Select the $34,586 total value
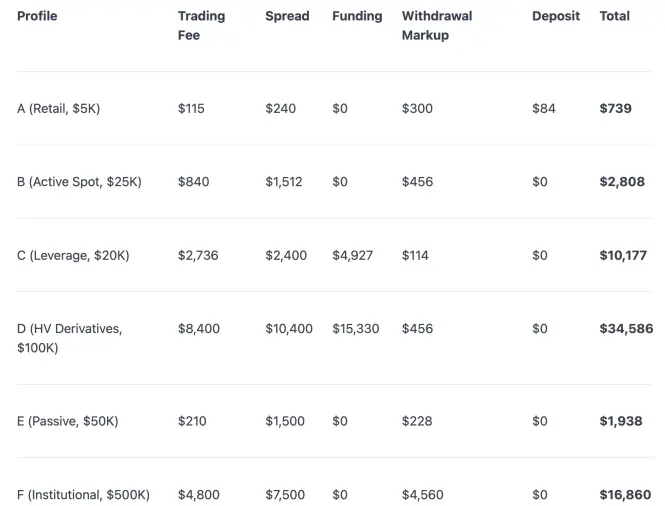This screenshot has height=506, width=665. point(626,329)
